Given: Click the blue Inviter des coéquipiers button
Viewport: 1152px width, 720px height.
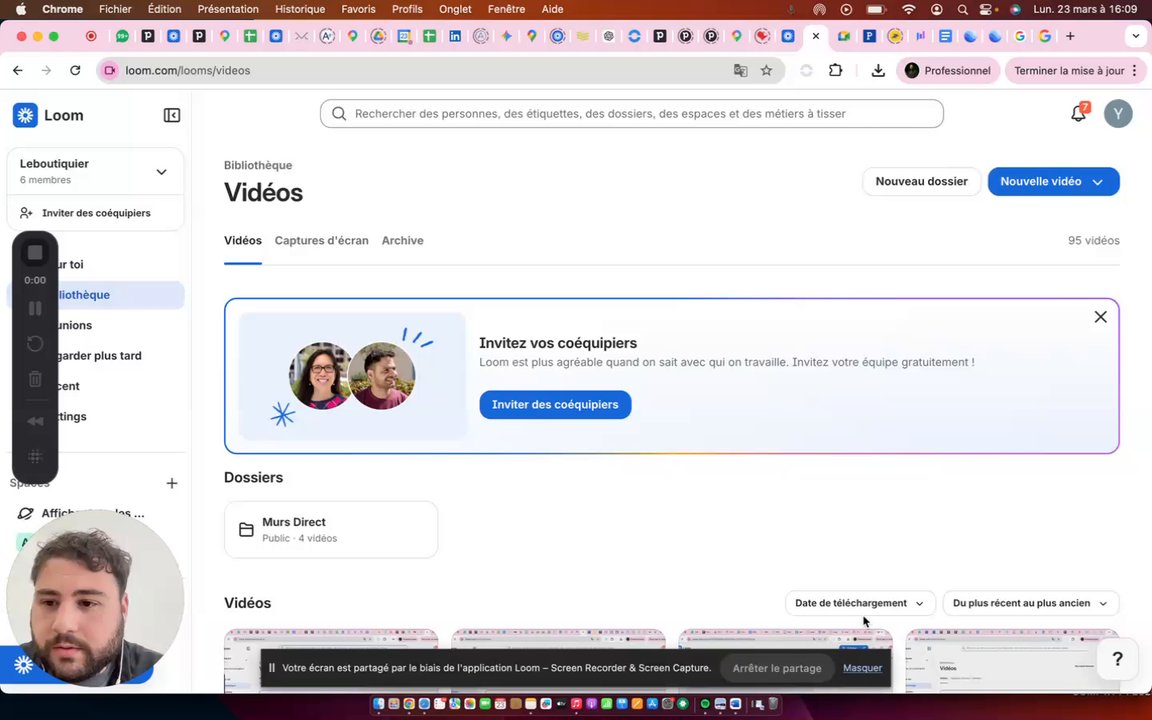Looking at the screenshot, I should pyautogui.click(x=555, y=405).
